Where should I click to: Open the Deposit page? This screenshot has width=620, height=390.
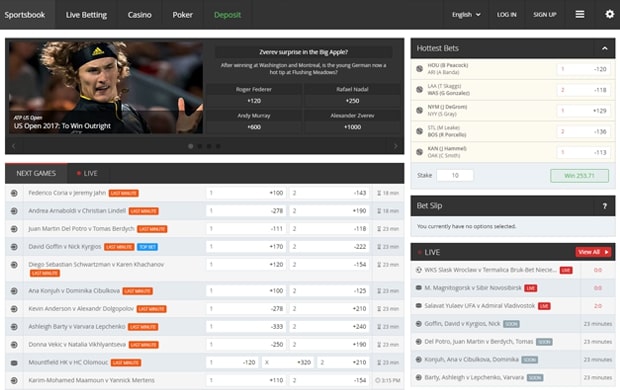point(227,15)
